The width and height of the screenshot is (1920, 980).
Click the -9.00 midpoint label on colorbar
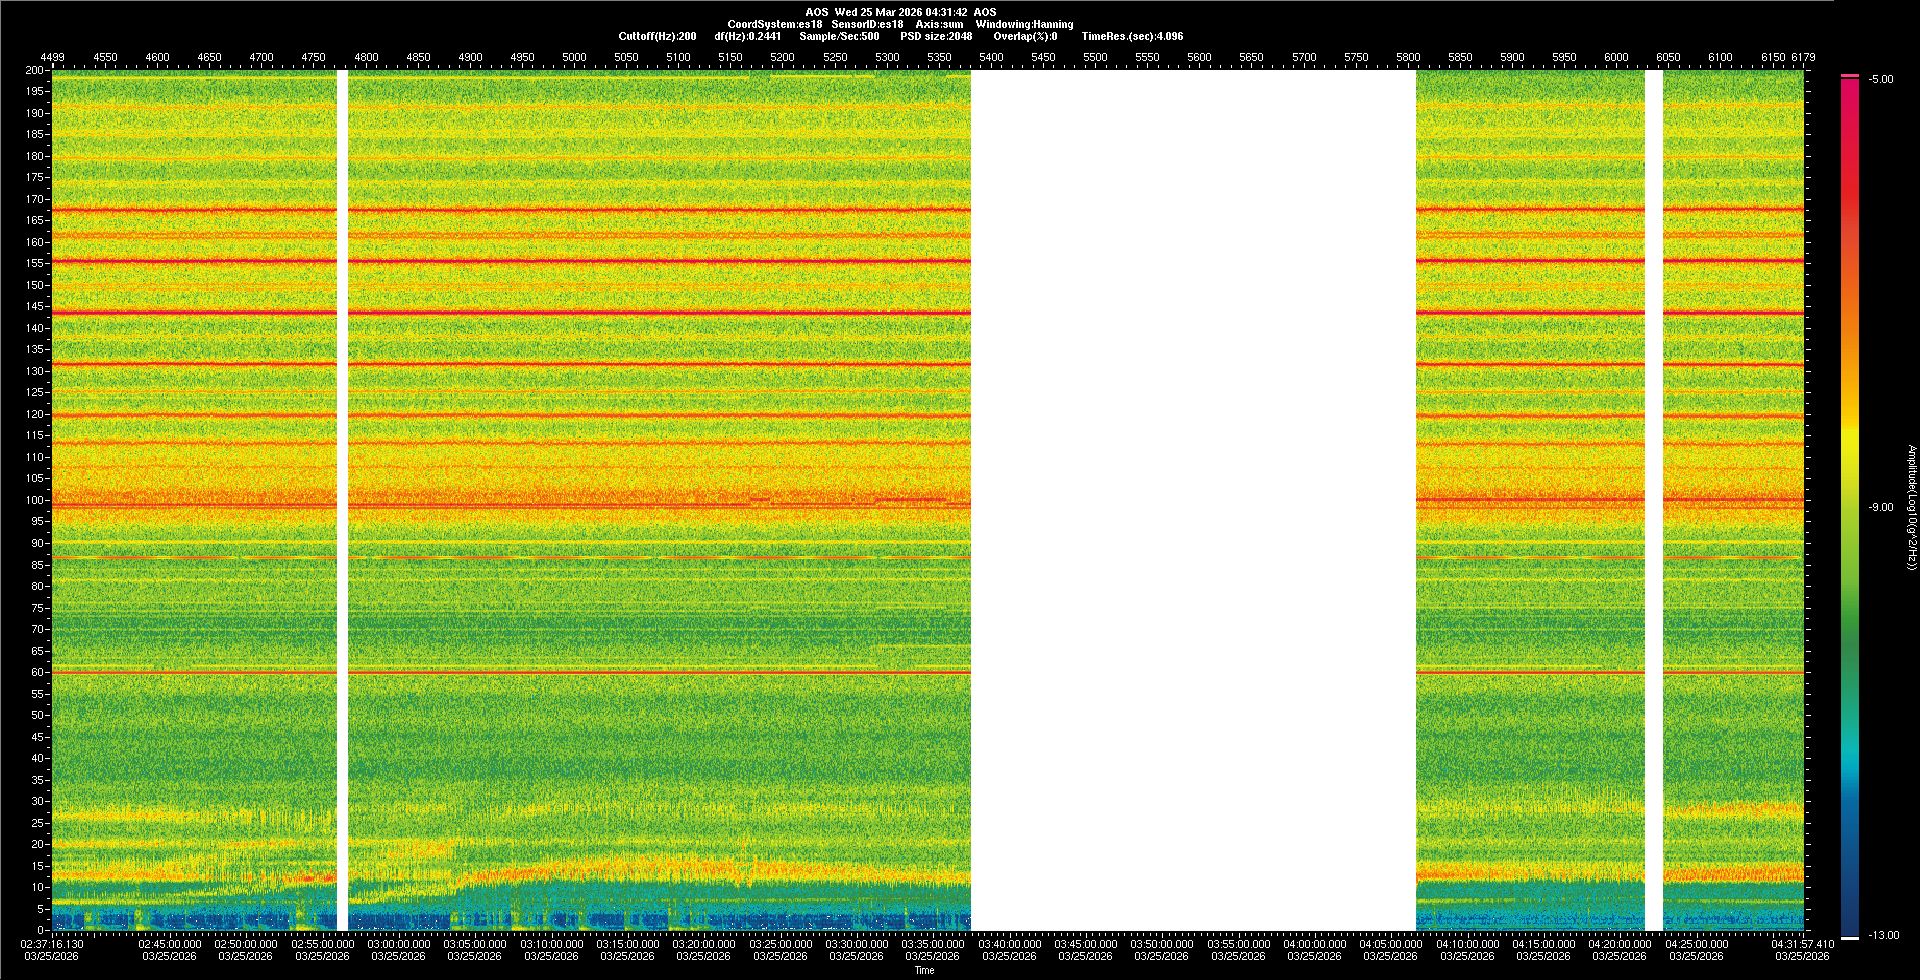click(1880, 507)
